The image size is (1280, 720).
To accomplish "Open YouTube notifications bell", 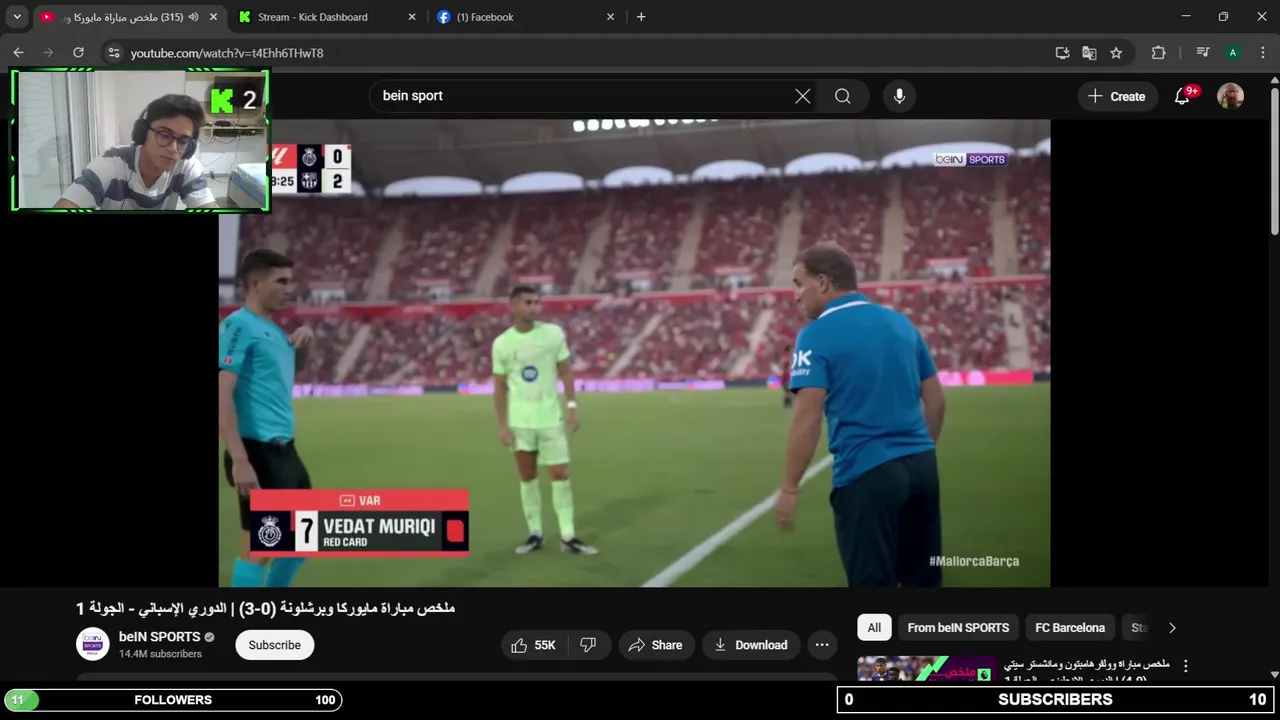I will (1183, 96).
